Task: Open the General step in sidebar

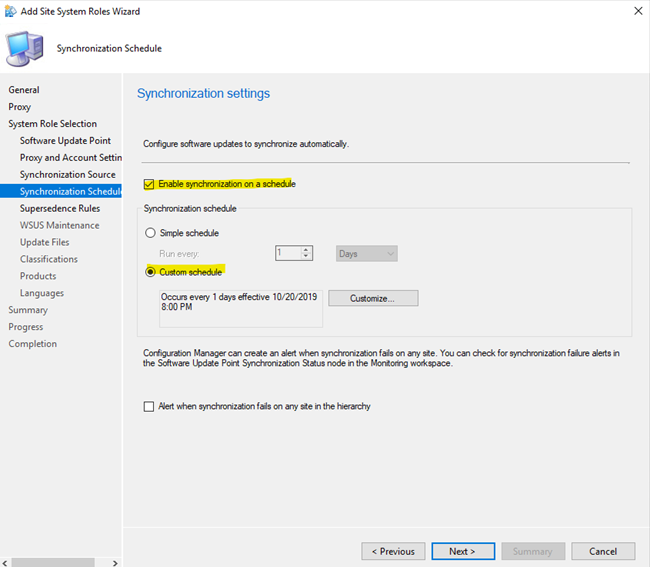Action: (24, 90)
